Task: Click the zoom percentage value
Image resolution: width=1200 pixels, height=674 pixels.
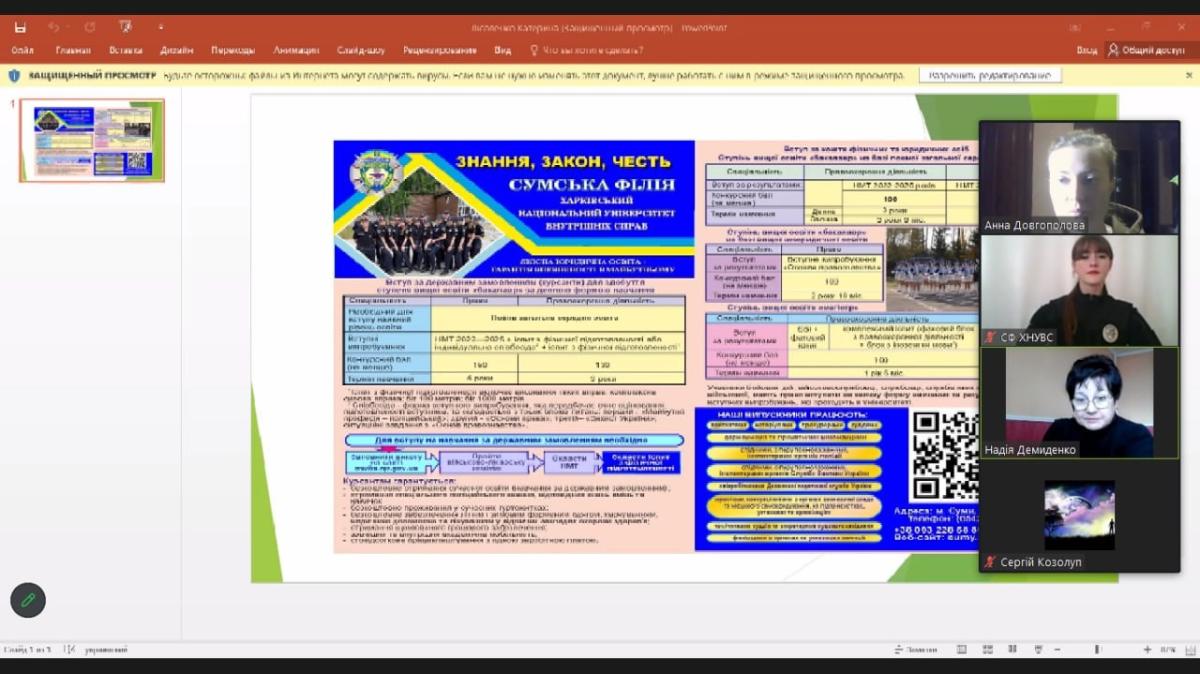Action: 1167,650
